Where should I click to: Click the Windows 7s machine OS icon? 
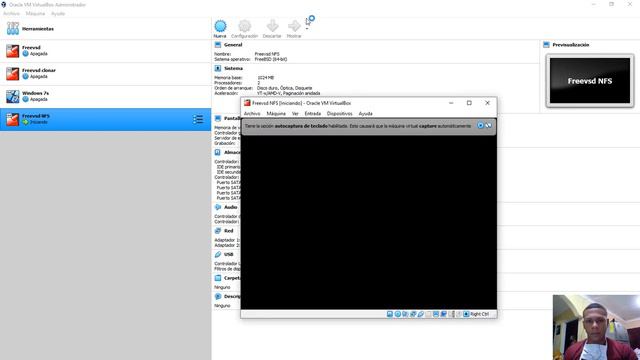[13, 97]
